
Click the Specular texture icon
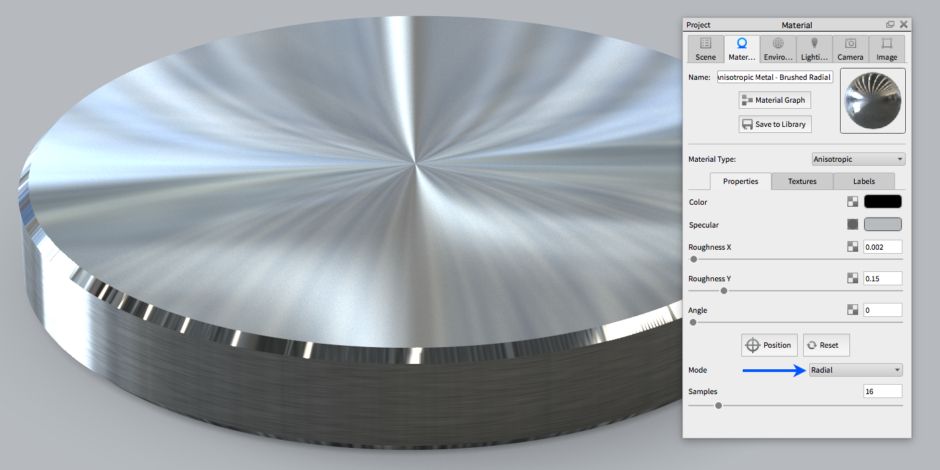coord(852,224)
